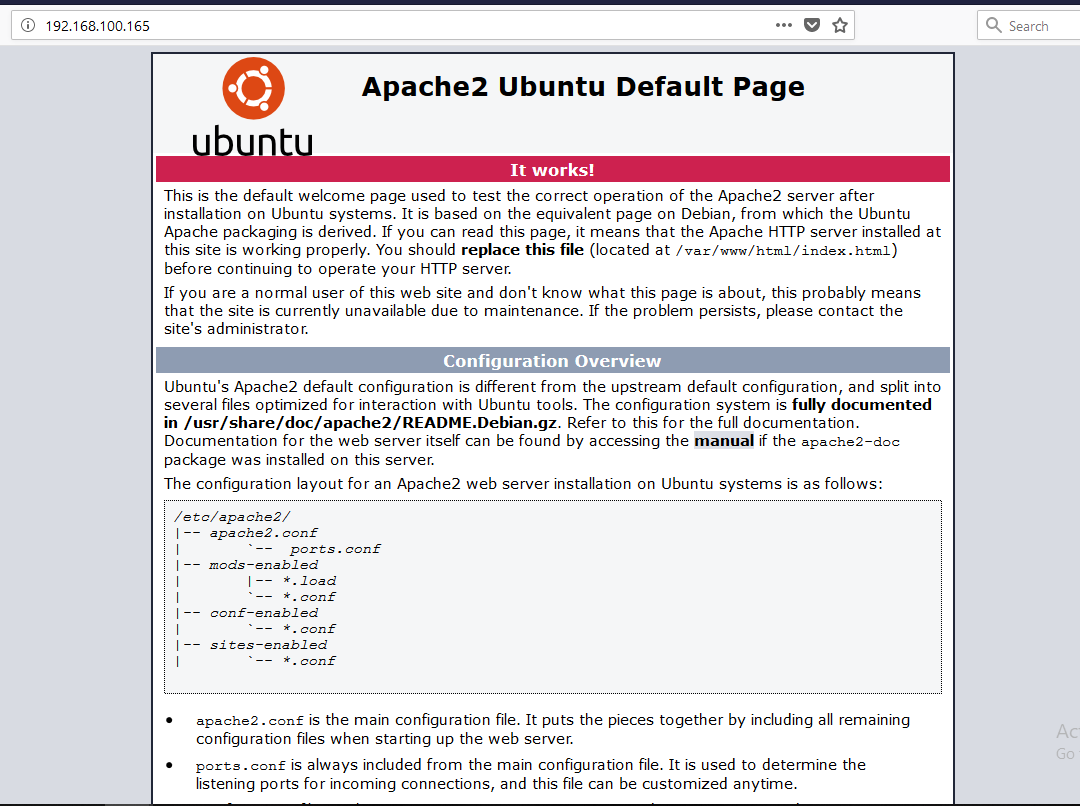Click the ubuntu wordmark under the logo

tap(252, 141)
